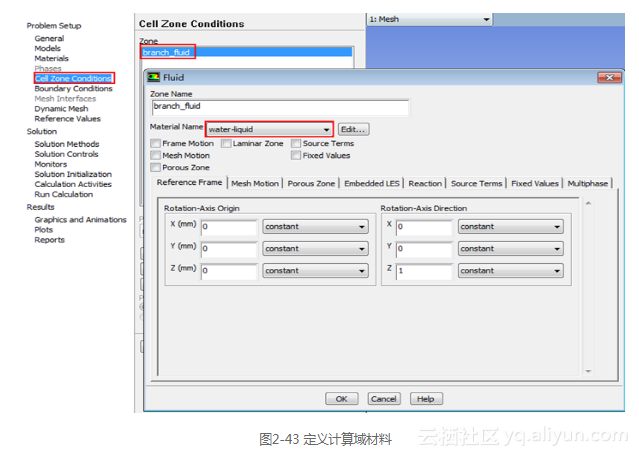The image size is (639, 457).
Task: Expand Z direction constant dropdown
Action: coord(556,271)
